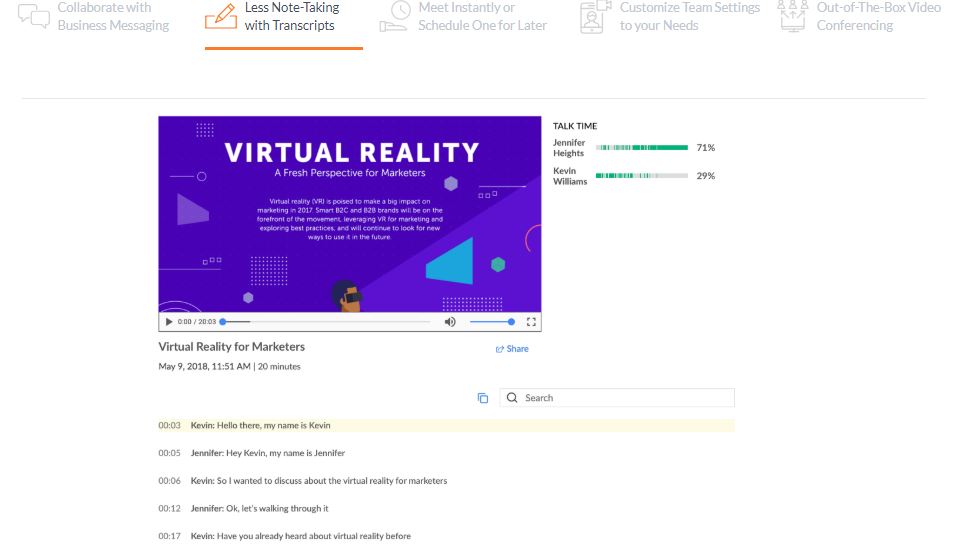Viewport: 954px width, 549px height.
Task: Click the video conferencing screen icon
Action: (792, 16)
